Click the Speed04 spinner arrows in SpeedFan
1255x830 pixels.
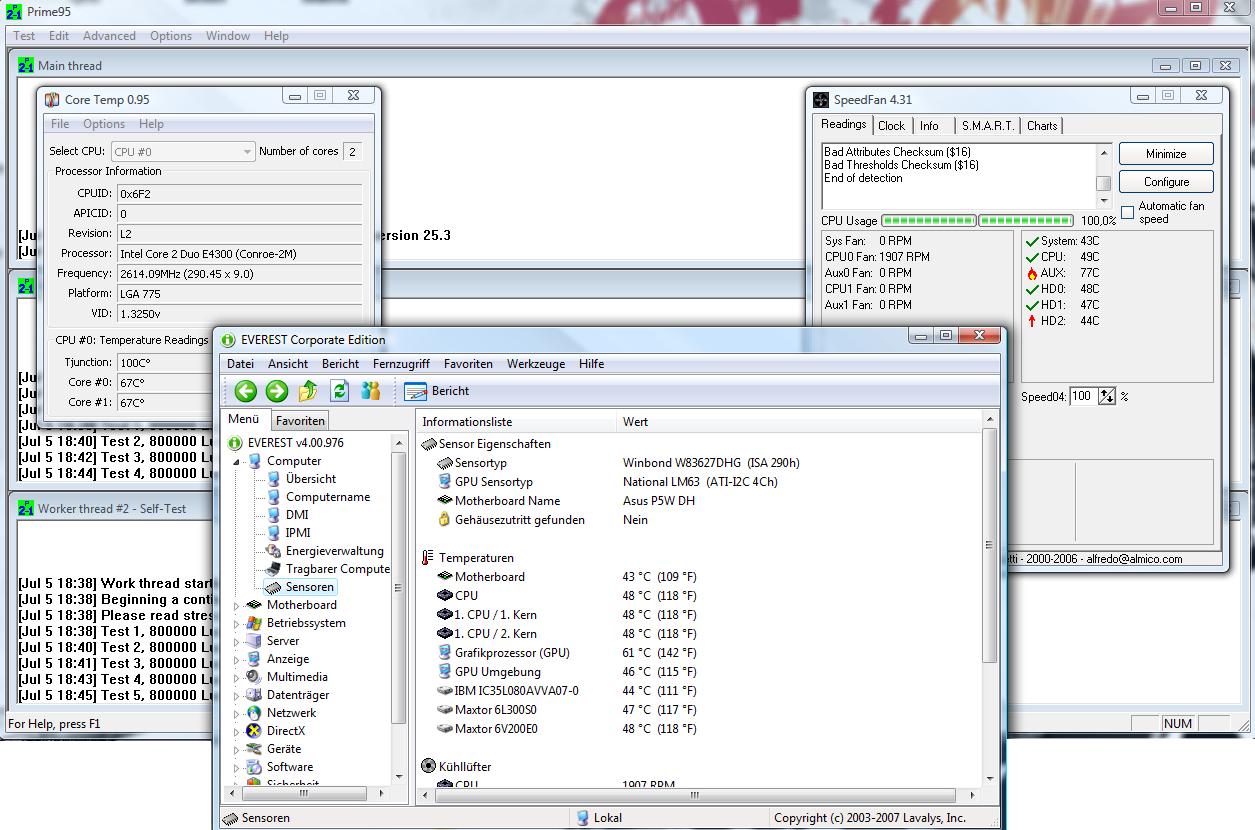[x=1107, y=396]
